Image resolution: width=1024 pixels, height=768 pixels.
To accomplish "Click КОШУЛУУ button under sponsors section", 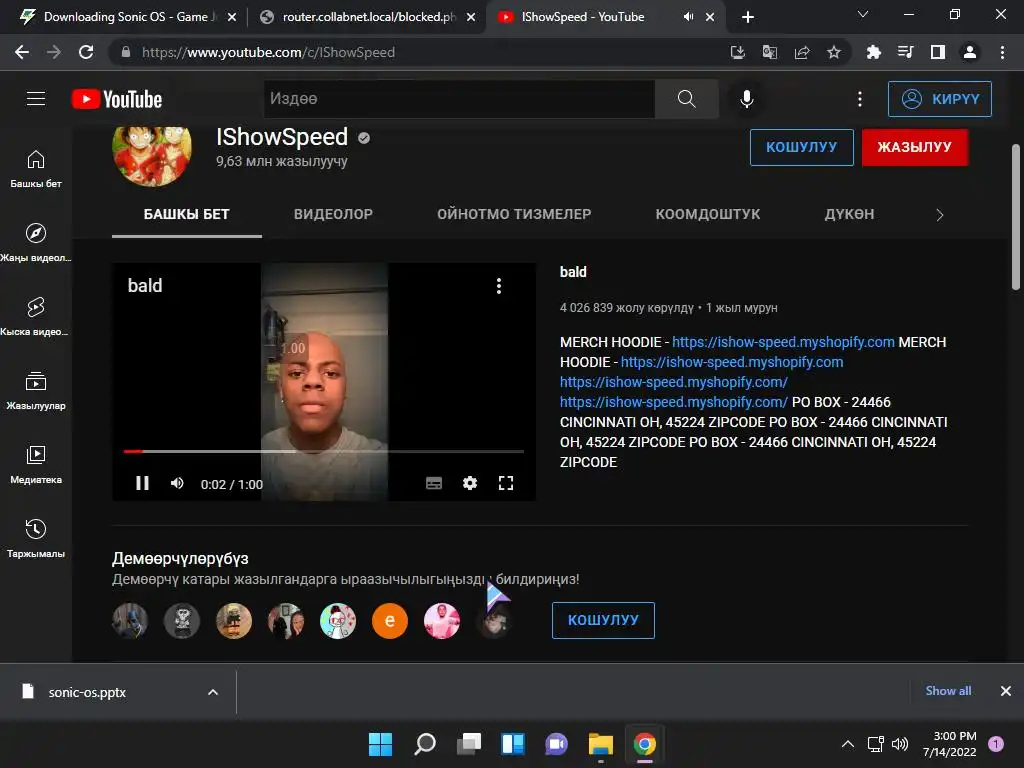I will click(603, 620).
